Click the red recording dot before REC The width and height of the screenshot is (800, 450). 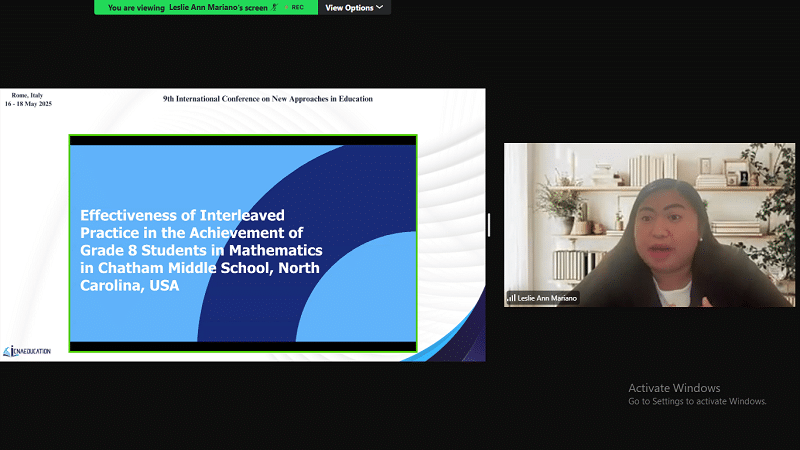coord(285,8)
